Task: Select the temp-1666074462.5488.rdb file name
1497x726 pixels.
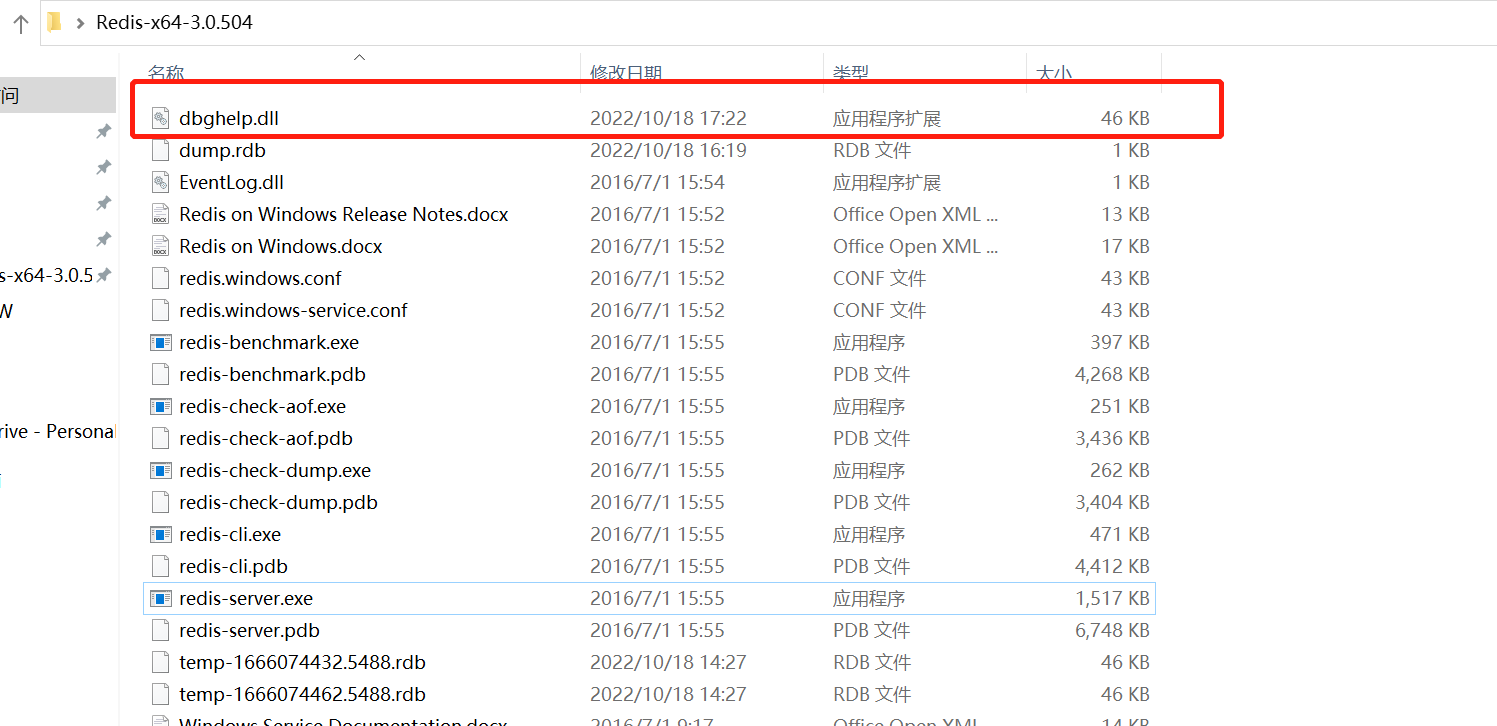Action: [302, 694]
